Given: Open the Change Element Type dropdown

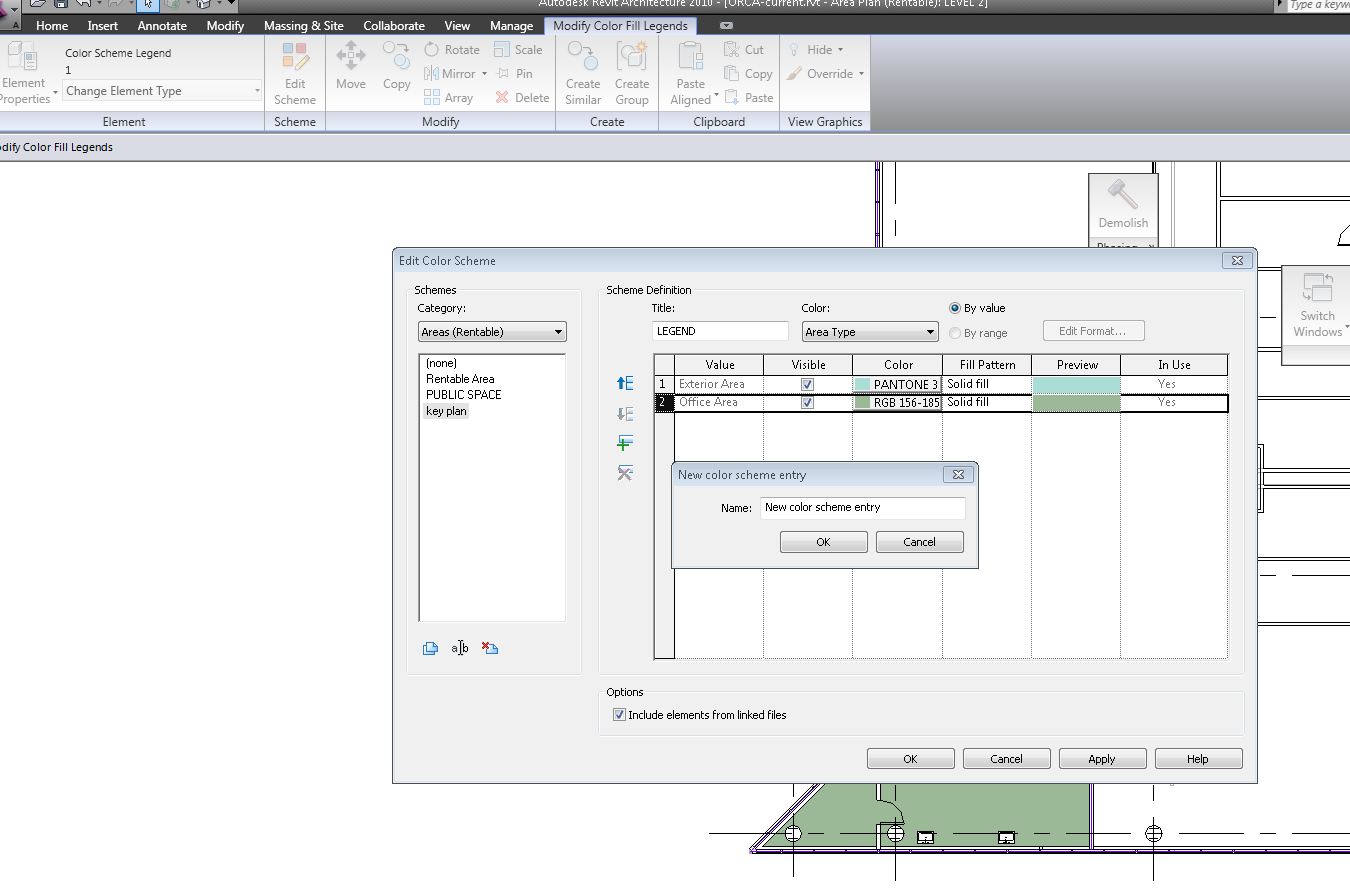Looking at the screenshot, I should point(162,91).
